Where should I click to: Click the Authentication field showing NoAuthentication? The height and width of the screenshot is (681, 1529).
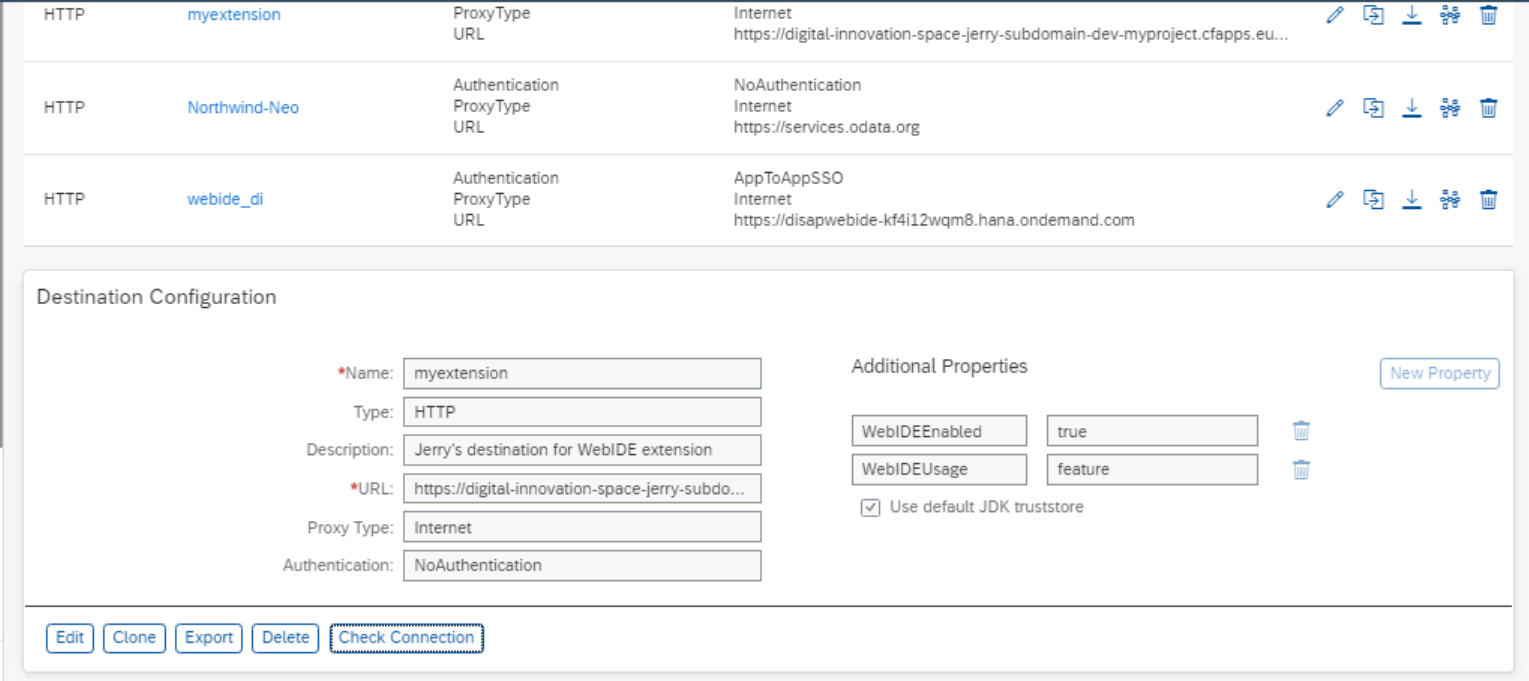[582, 565]
